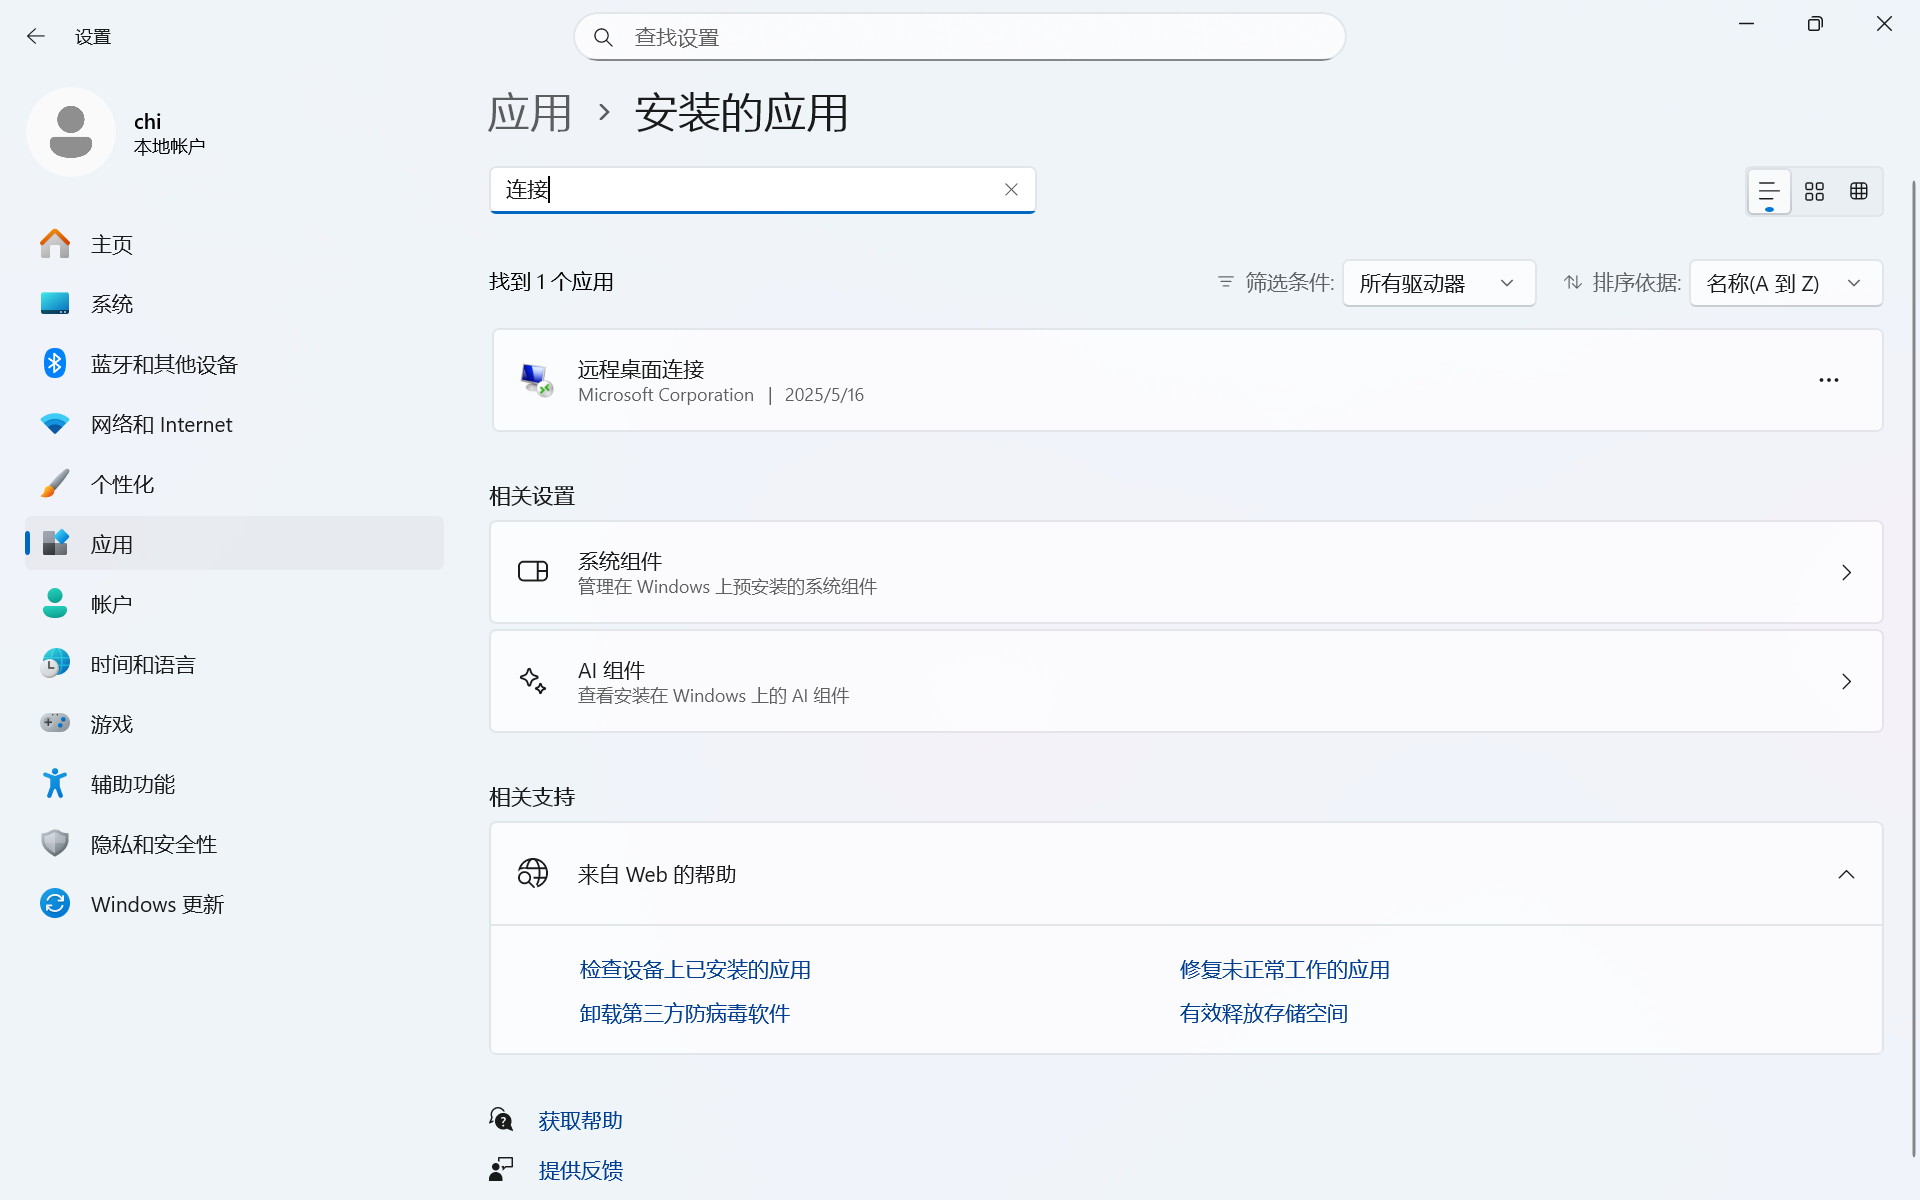Click the 远程桌面连接 app icon

coord(537,380)
